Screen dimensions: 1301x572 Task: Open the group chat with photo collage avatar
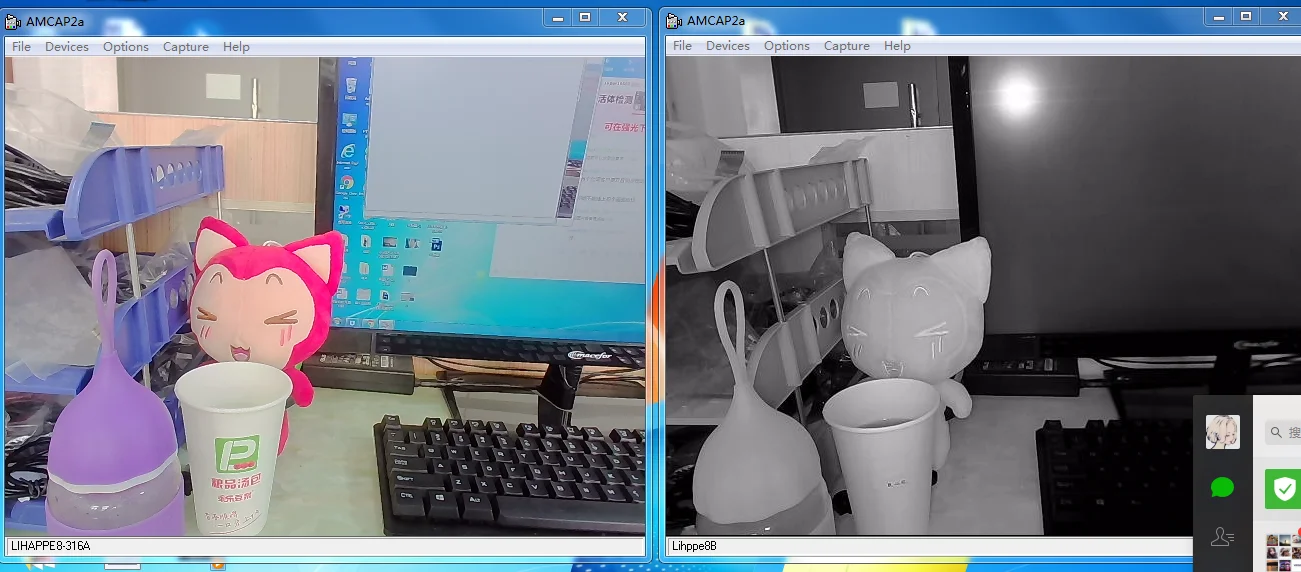1283,553
